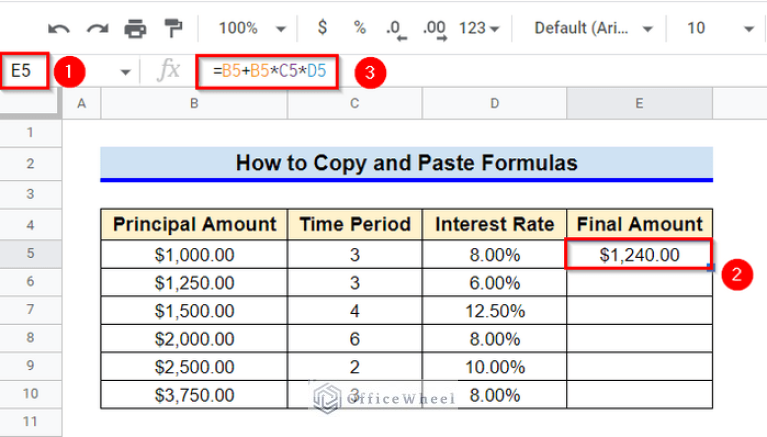The width and height of the screenshot is (767, 437).
Task: Click the cell containing $1,250.00
Action: click(194, 282)
